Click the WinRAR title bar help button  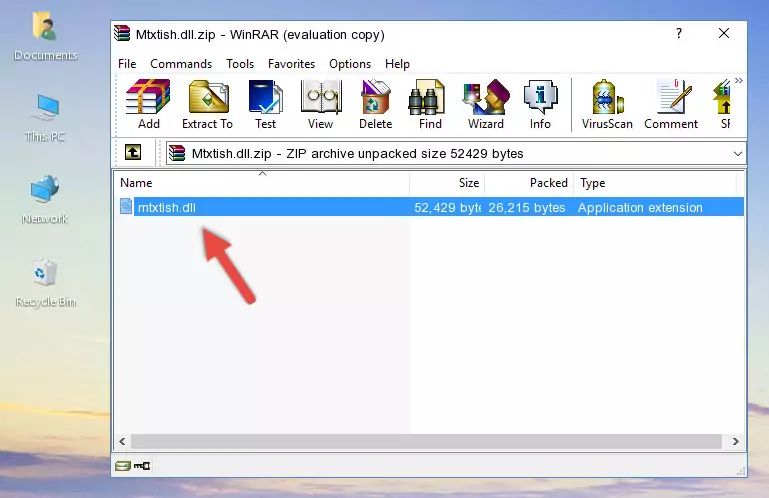(x=679, y=33)
